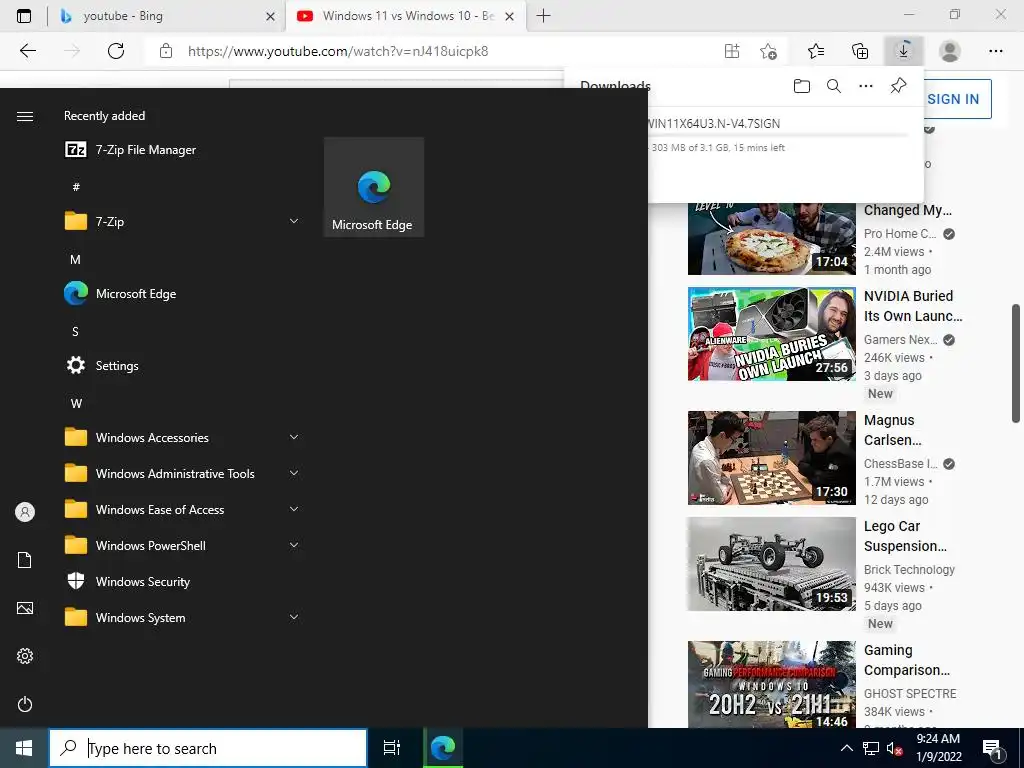1024x768 pixels.
Task: Jump to letter W in app list
Action: [76, 404]
